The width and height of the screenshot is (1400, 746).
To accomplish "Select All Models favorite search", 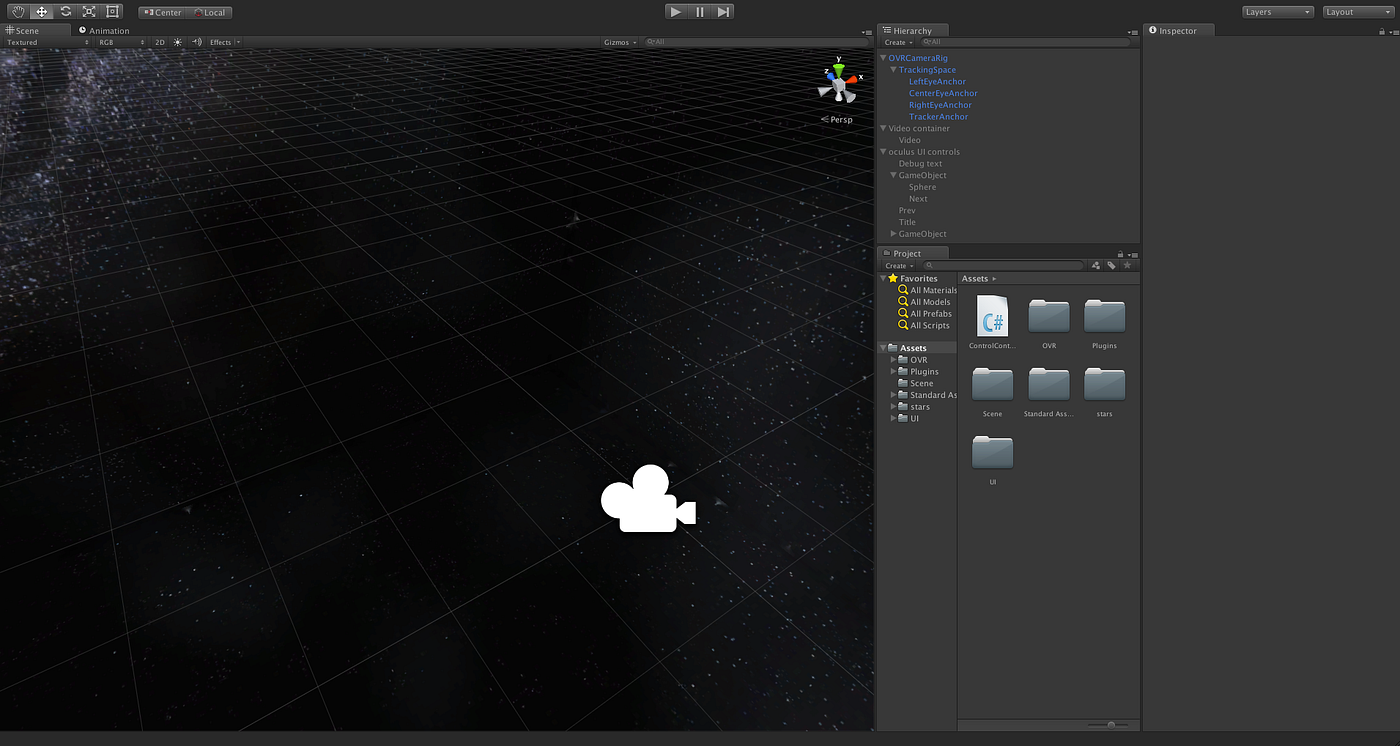I will click(924, 302).
